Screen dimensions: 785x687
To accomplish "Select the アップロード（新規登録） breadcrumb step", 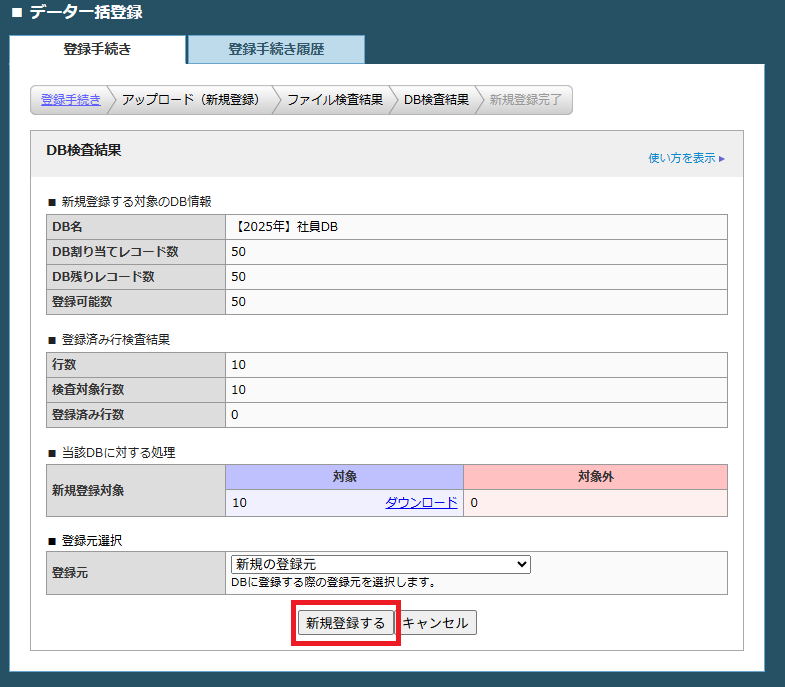I will coord(191,100).
